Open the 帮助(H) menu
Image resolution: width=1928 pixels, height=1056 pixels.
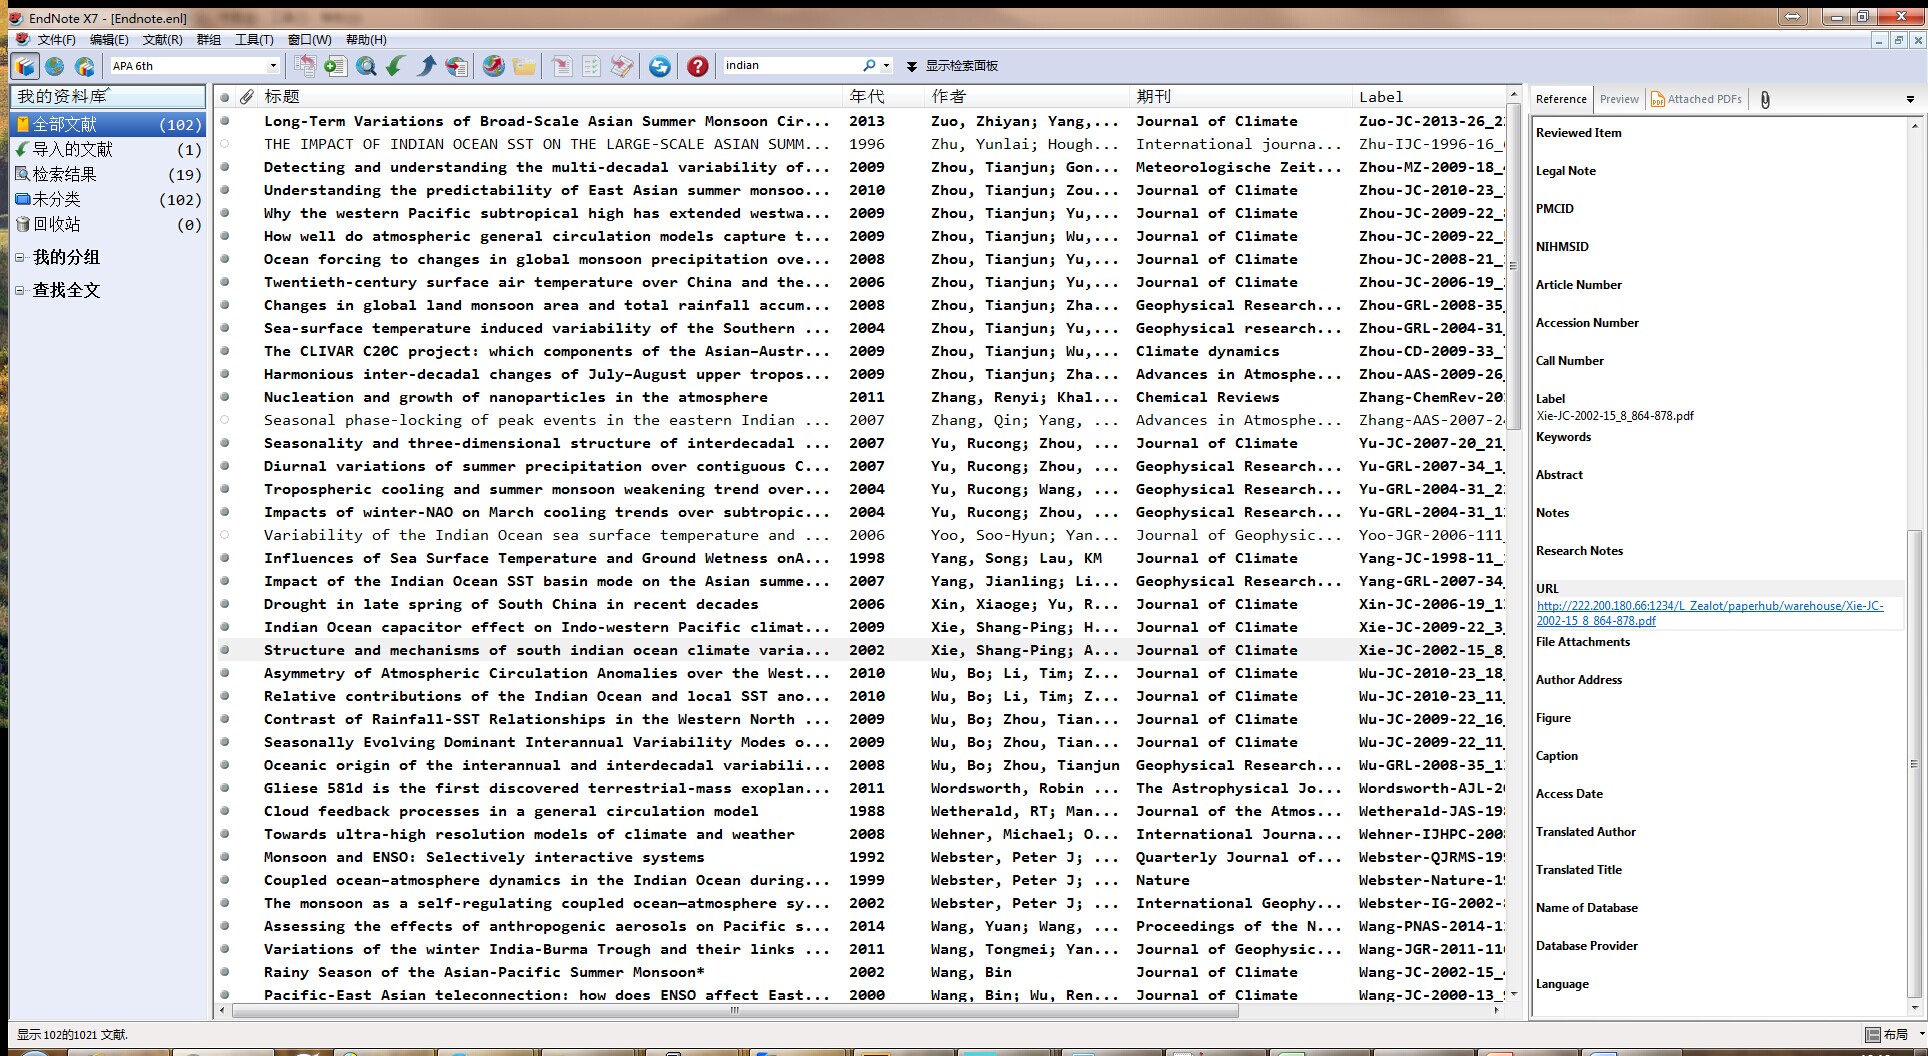pyautogui.click(x=366, y=40)
